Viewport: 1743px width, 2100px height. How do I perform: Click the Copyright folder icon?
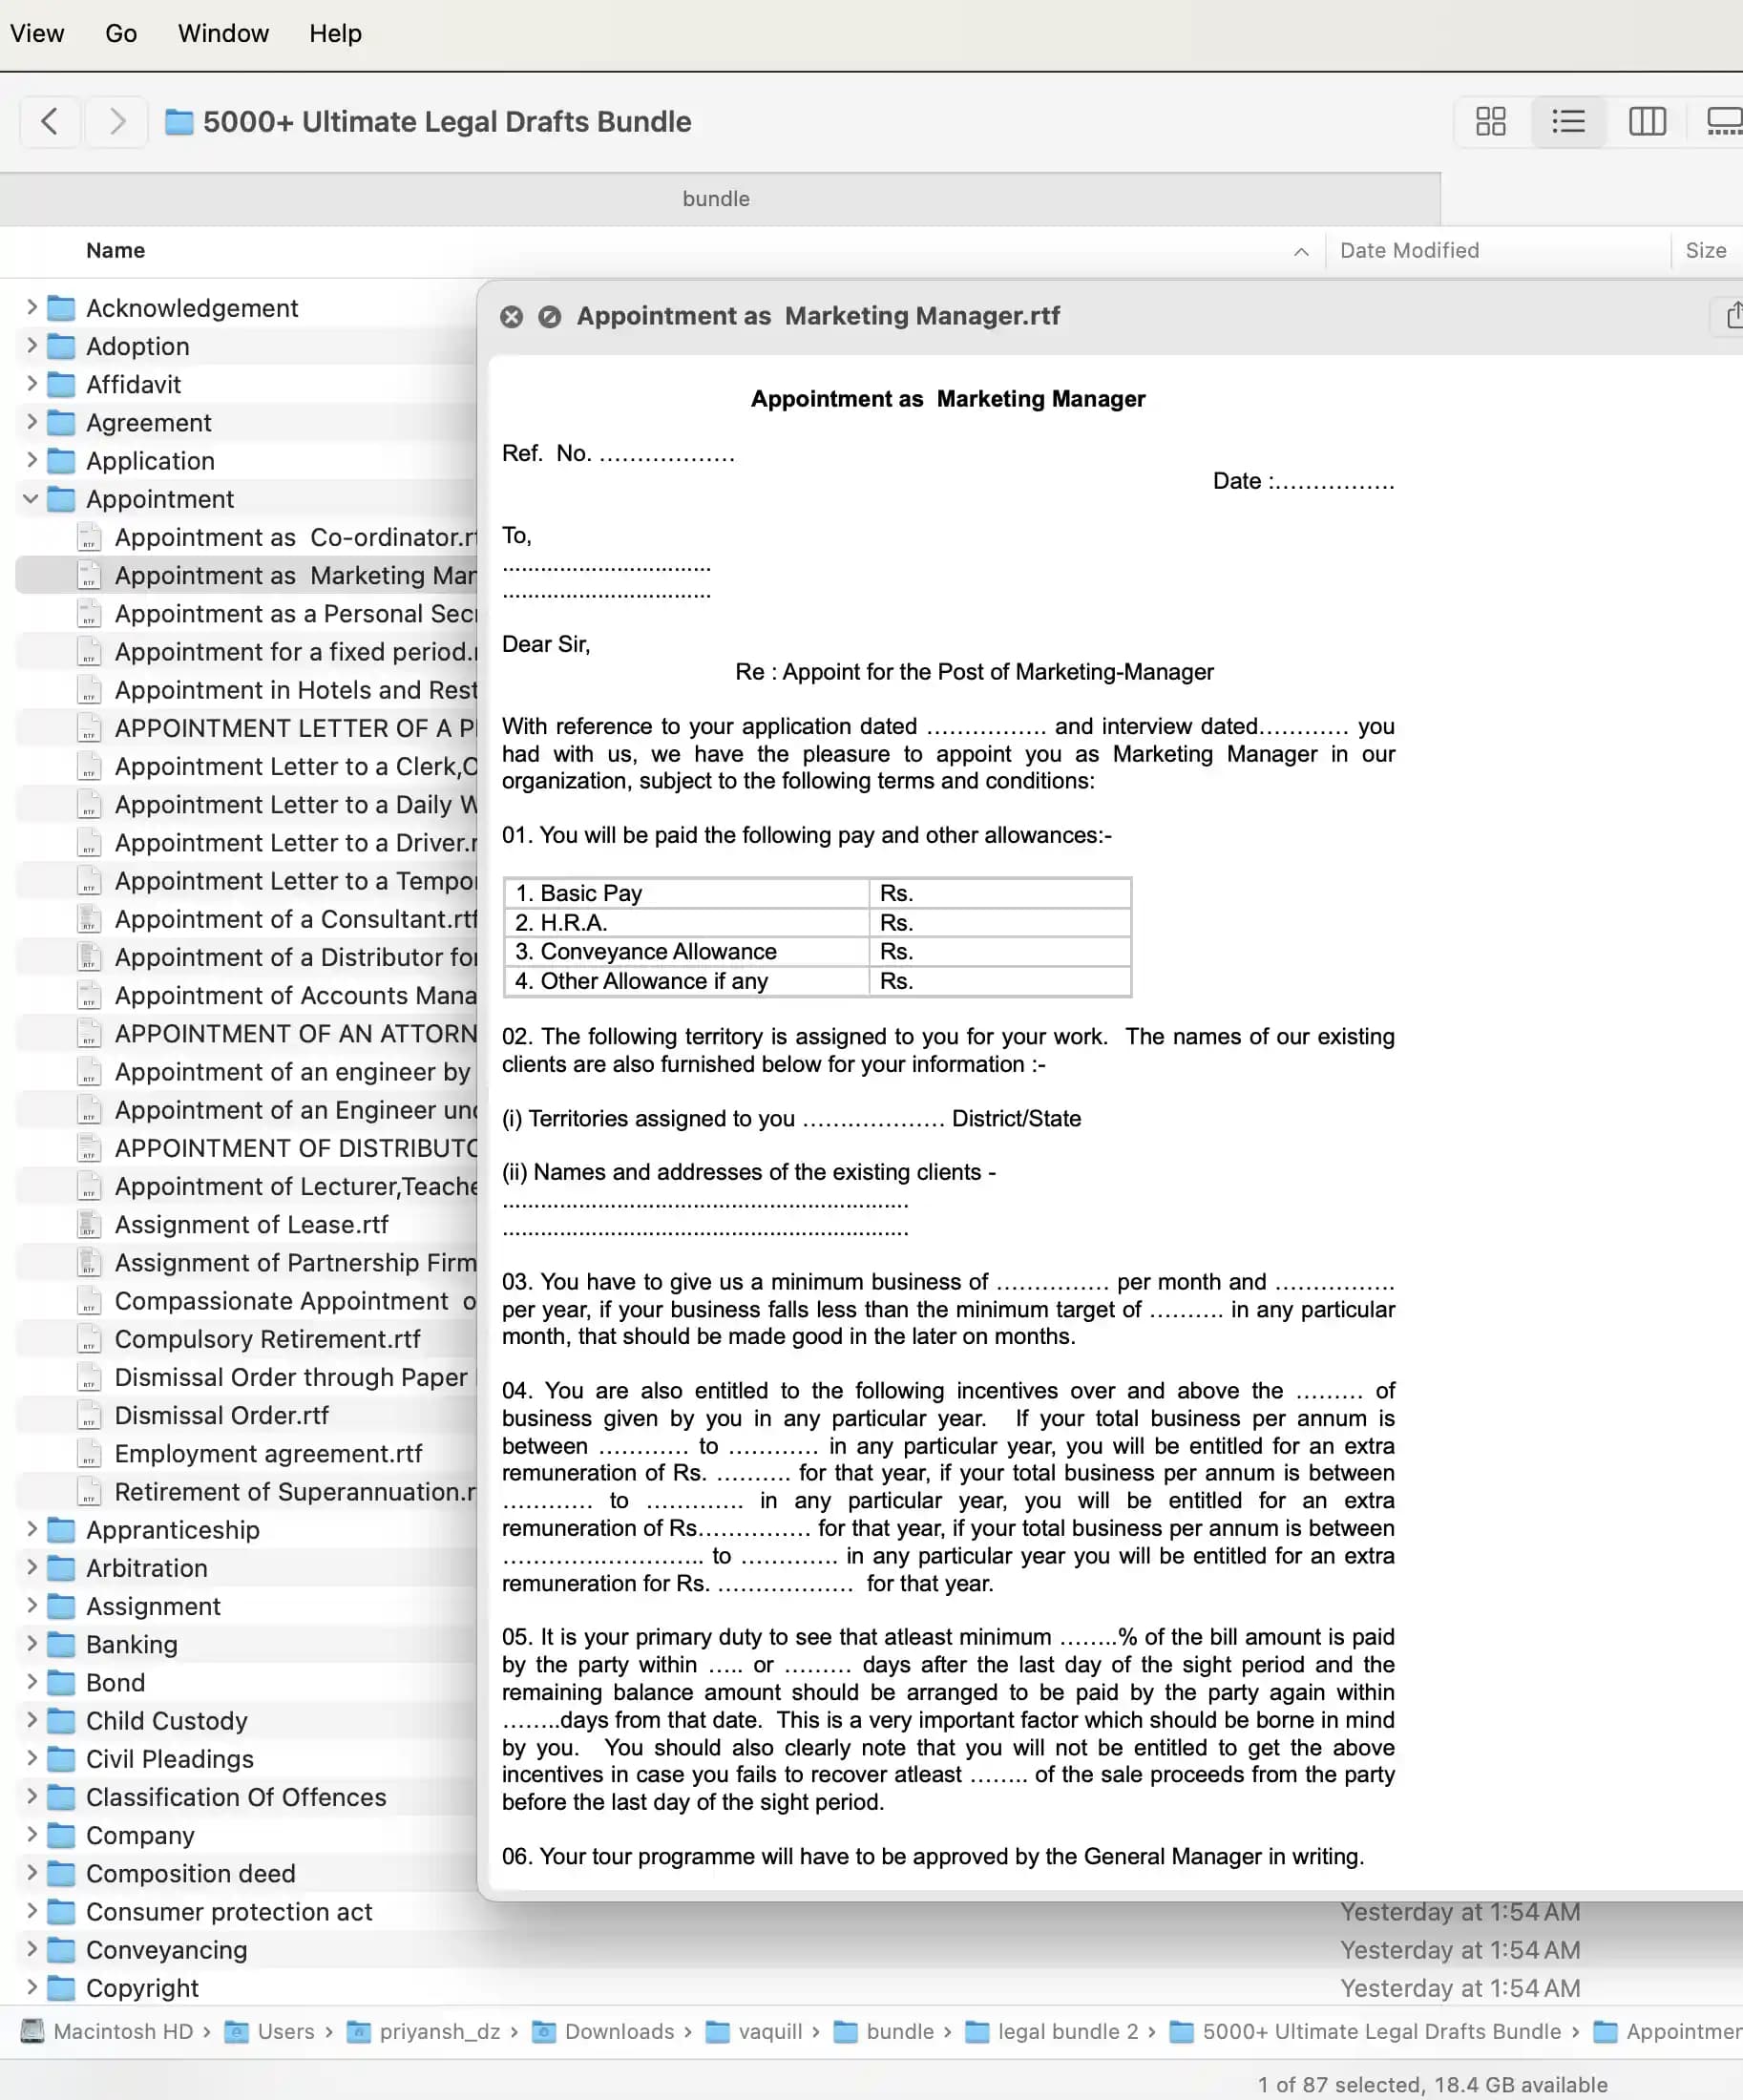click(61, 1988)
